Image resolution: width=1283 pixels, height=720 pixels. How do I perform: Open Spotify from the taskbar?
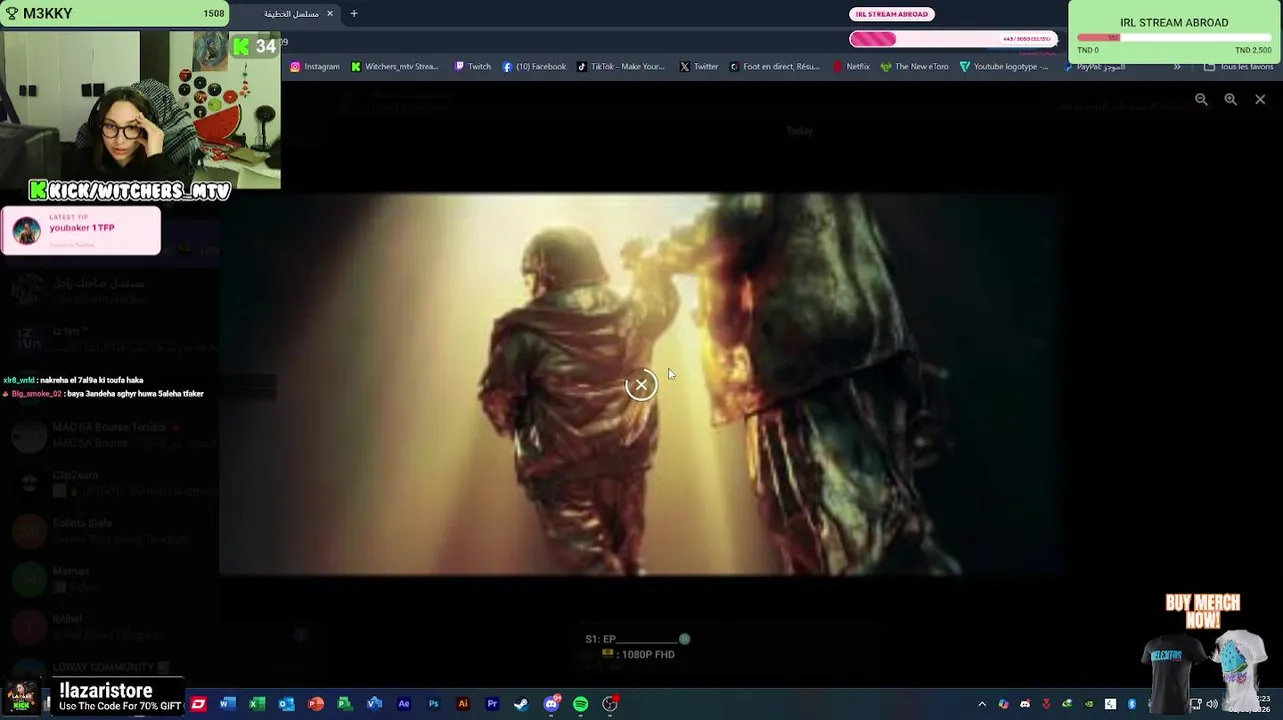click(580, 704)
